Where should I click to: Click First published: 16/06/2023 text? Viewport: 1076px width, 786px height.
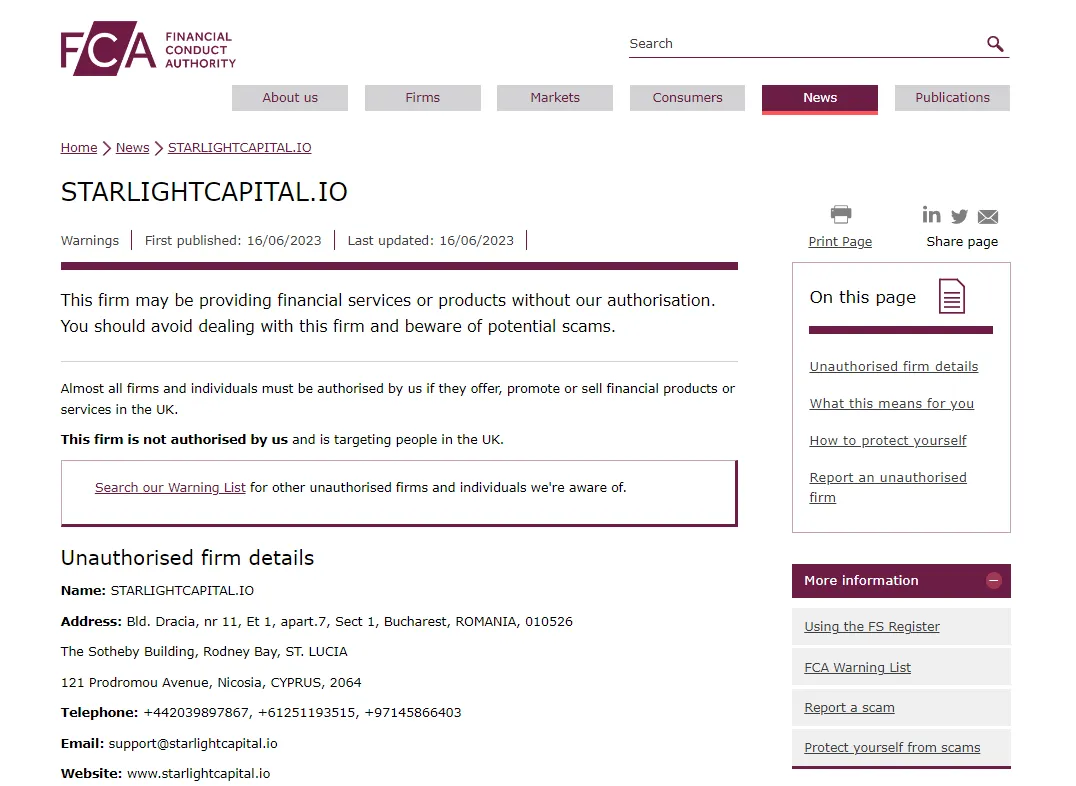pyautogui.click(x=233, y=240)
